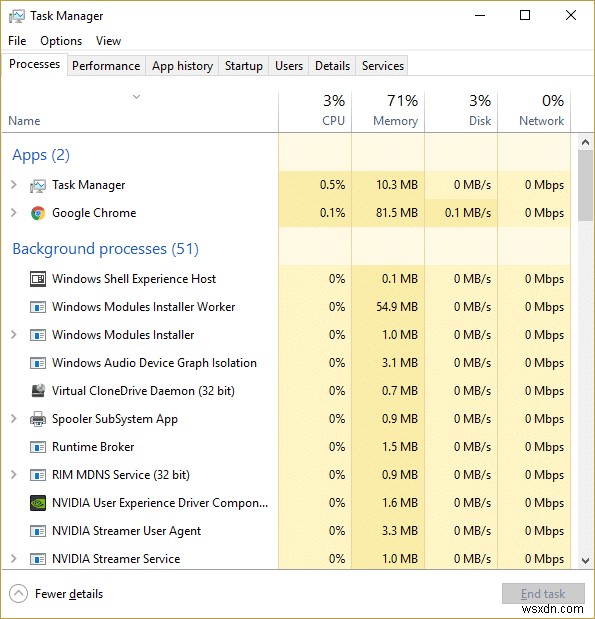Click Task Manager's 10.3 MB memory cell
The height and width of the screenshot is (619, 595).
388,185
